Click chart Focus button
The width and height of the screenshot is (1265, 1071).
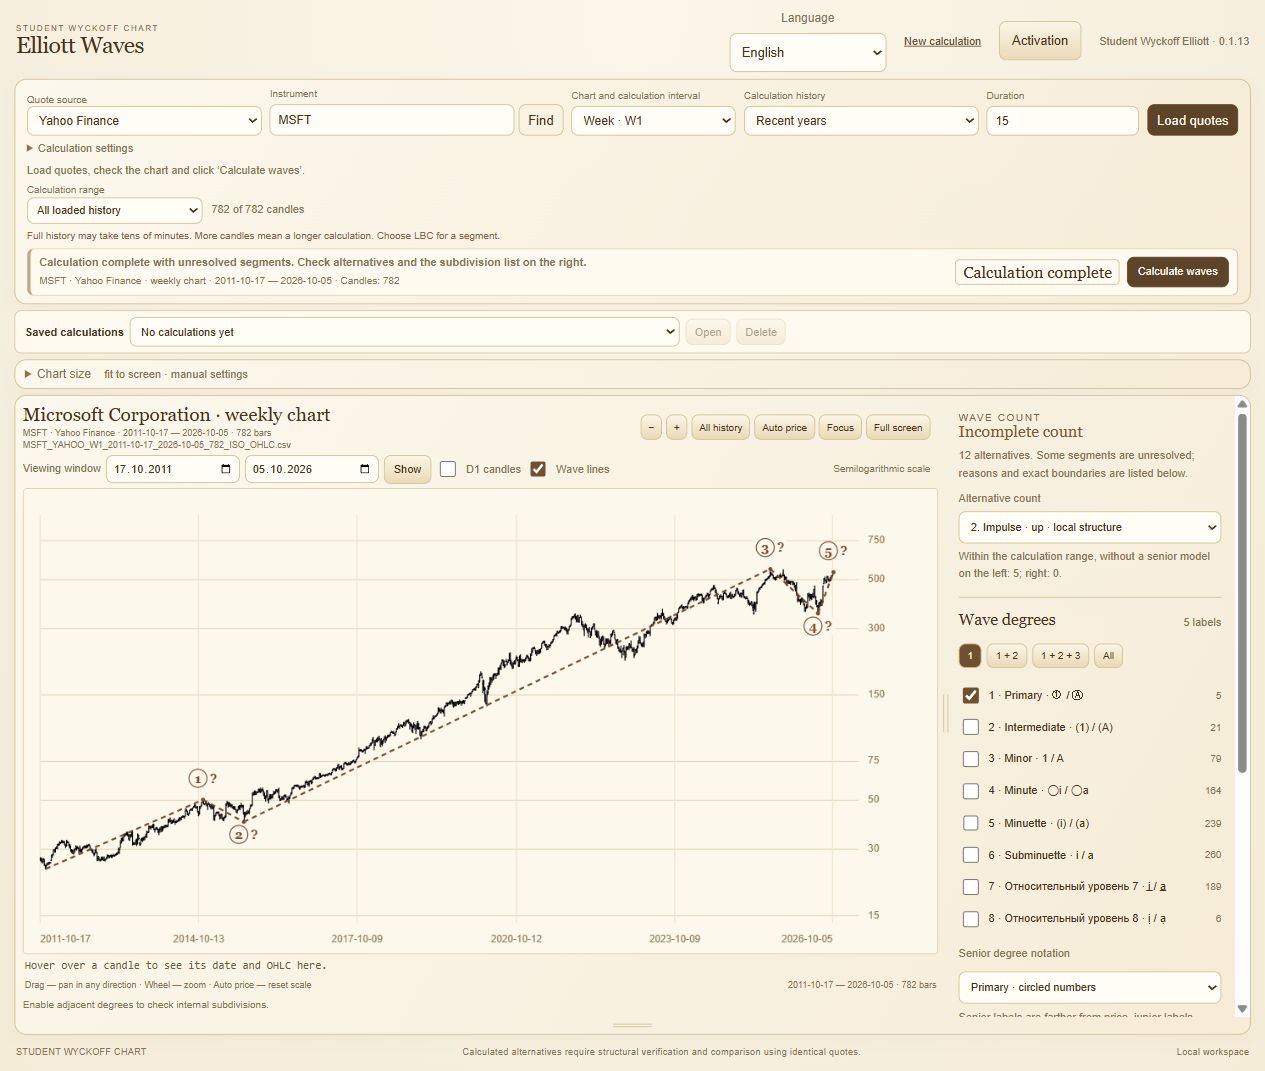click(840, 427)
